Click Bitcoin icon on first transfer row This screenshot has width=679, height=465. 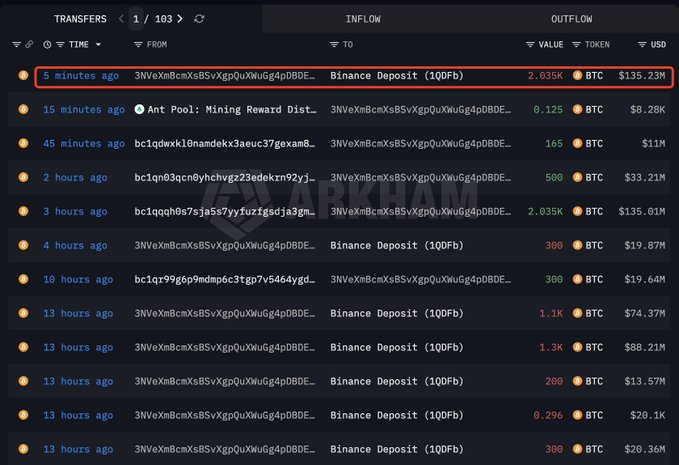tap(23, 76)
